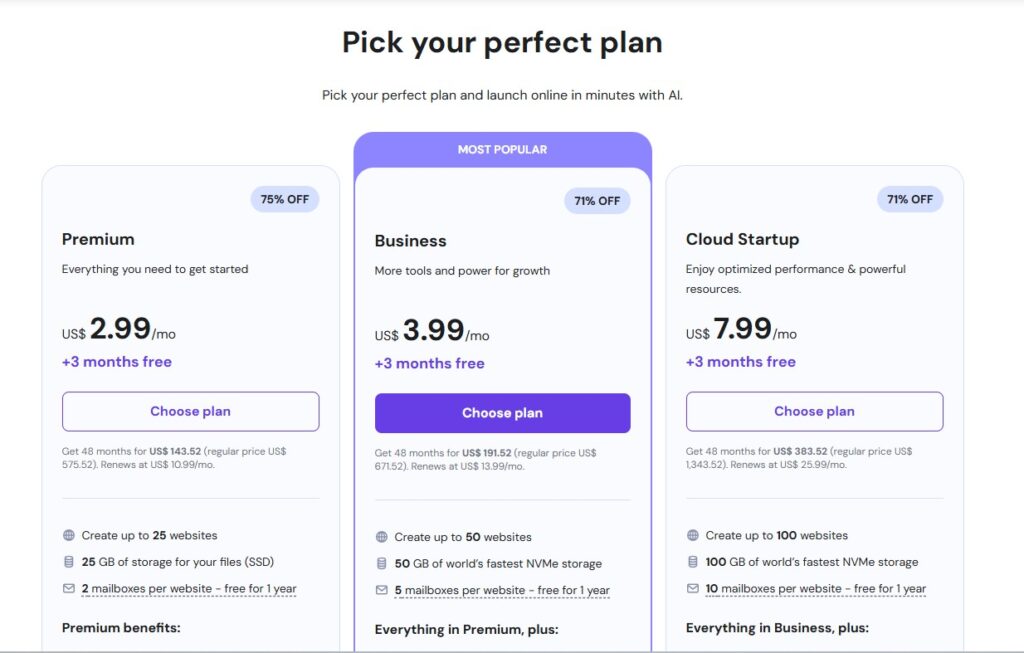The height and width of the screenshot is (653, 1024).
Task: Choose the Cloud Startup plan
Action: coord(814,411)
